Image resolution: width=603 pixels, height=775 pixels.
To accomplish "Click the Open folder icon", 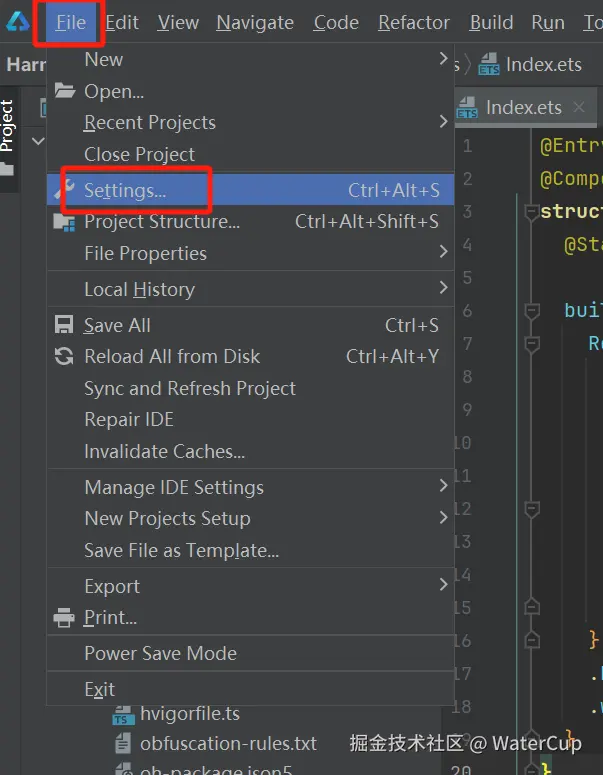I will tap(65, 91).
